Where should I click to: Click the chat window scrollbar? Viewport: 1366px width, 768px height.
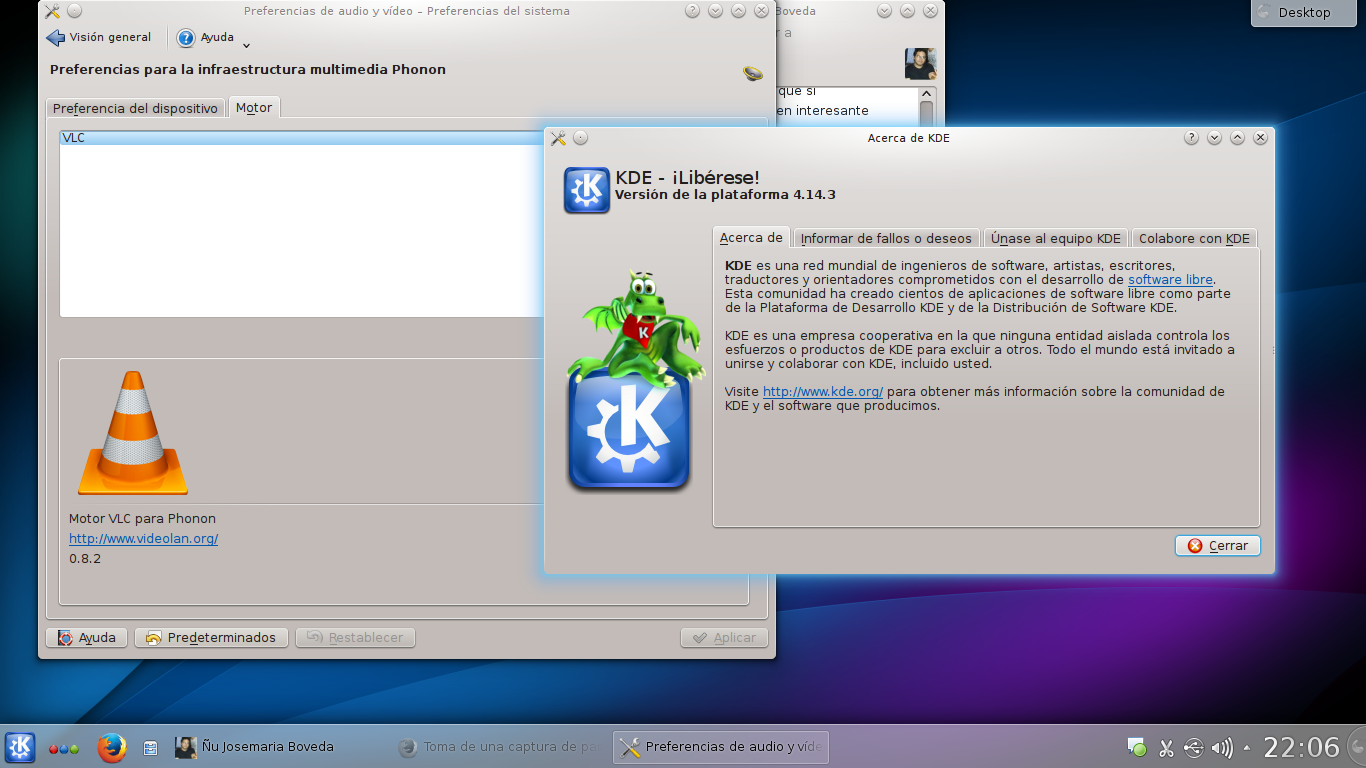tap(926, 108)
